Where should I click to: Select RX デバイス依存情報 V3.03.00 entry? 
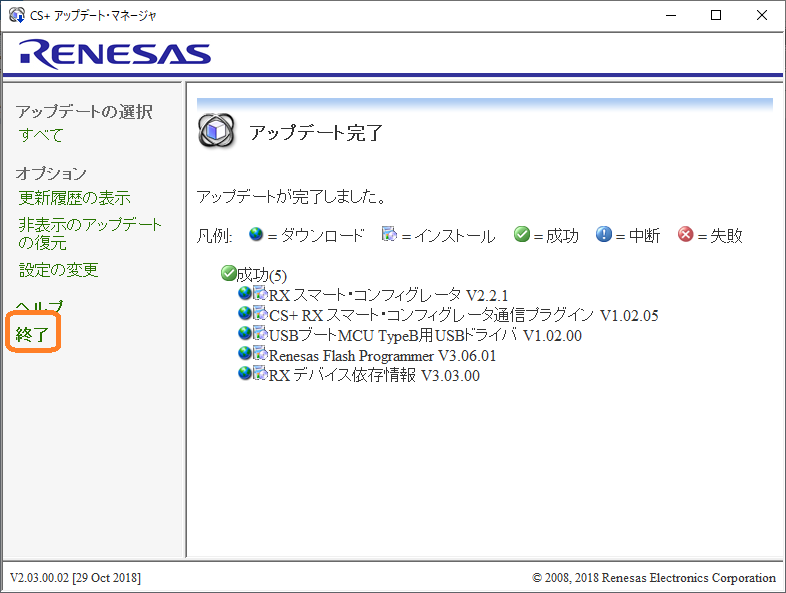tap(374, 375)
